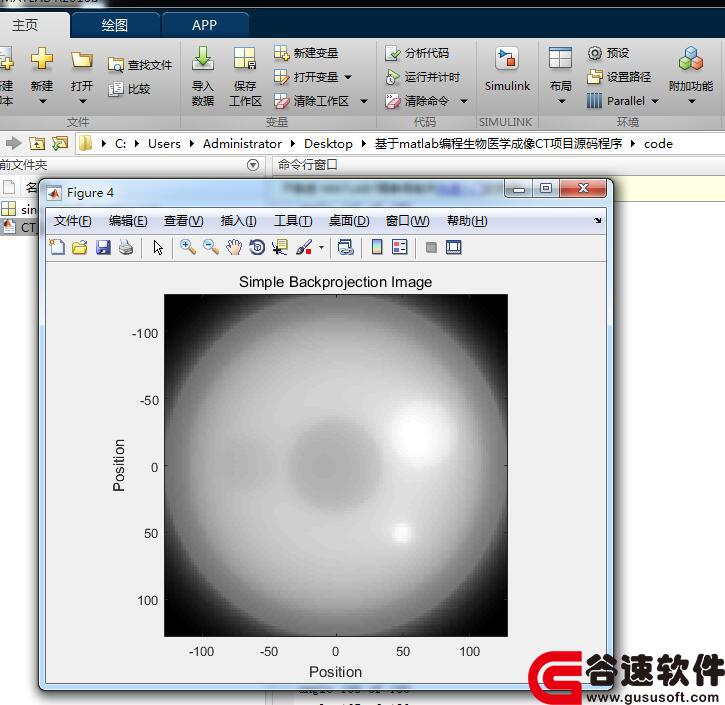Screen dimensions: 725x705
Task: Click New Variable (新建变量) button
Action: [306, 53]
